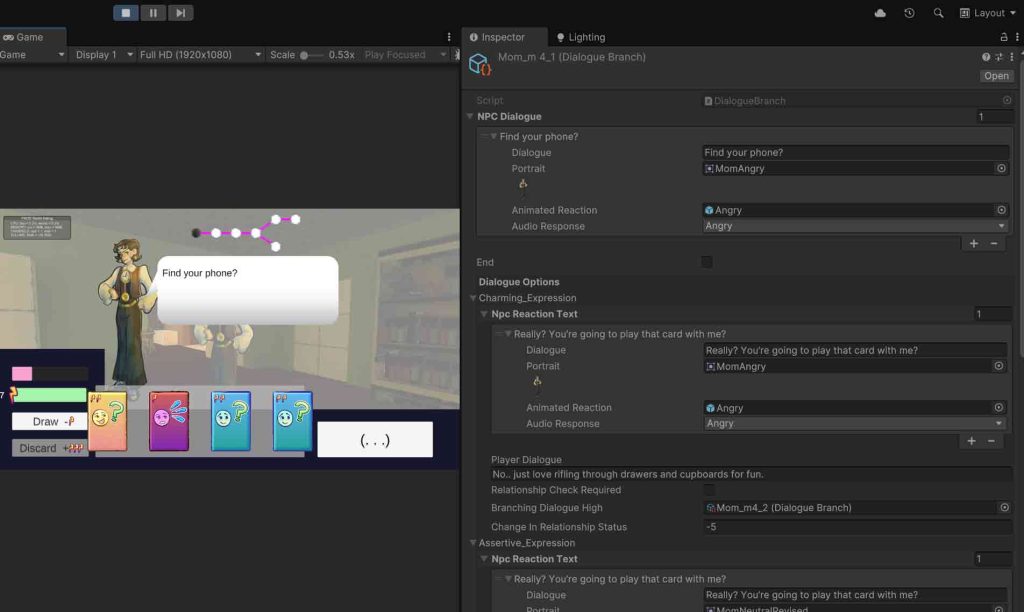
Task: Edit the Player Dialogue text field
Action: pyautogui.click(x=751, y=474)
